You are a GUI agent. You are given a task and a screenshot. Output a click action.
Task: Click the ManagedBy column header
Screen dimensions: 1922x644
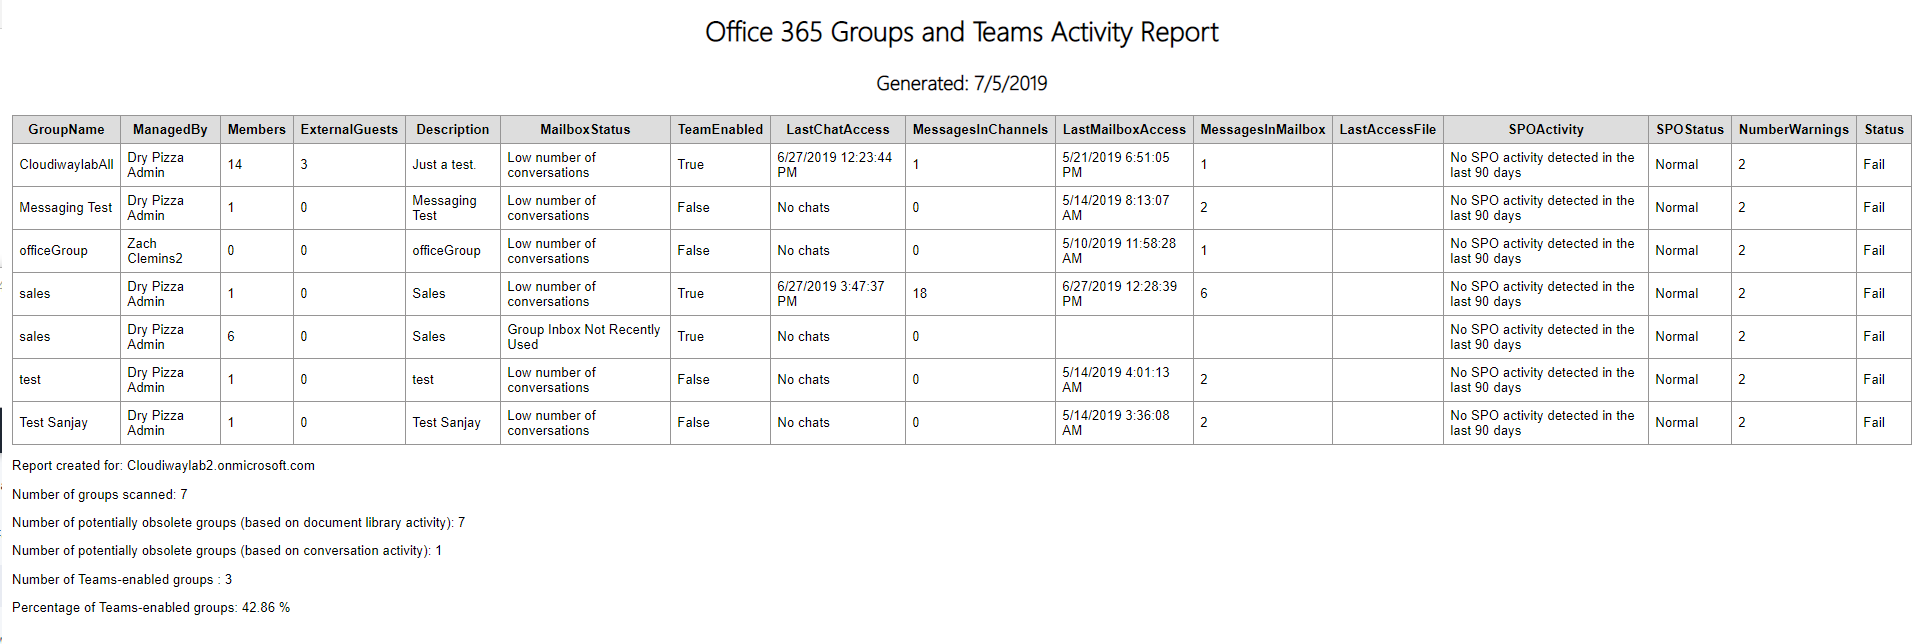(170, 129)
